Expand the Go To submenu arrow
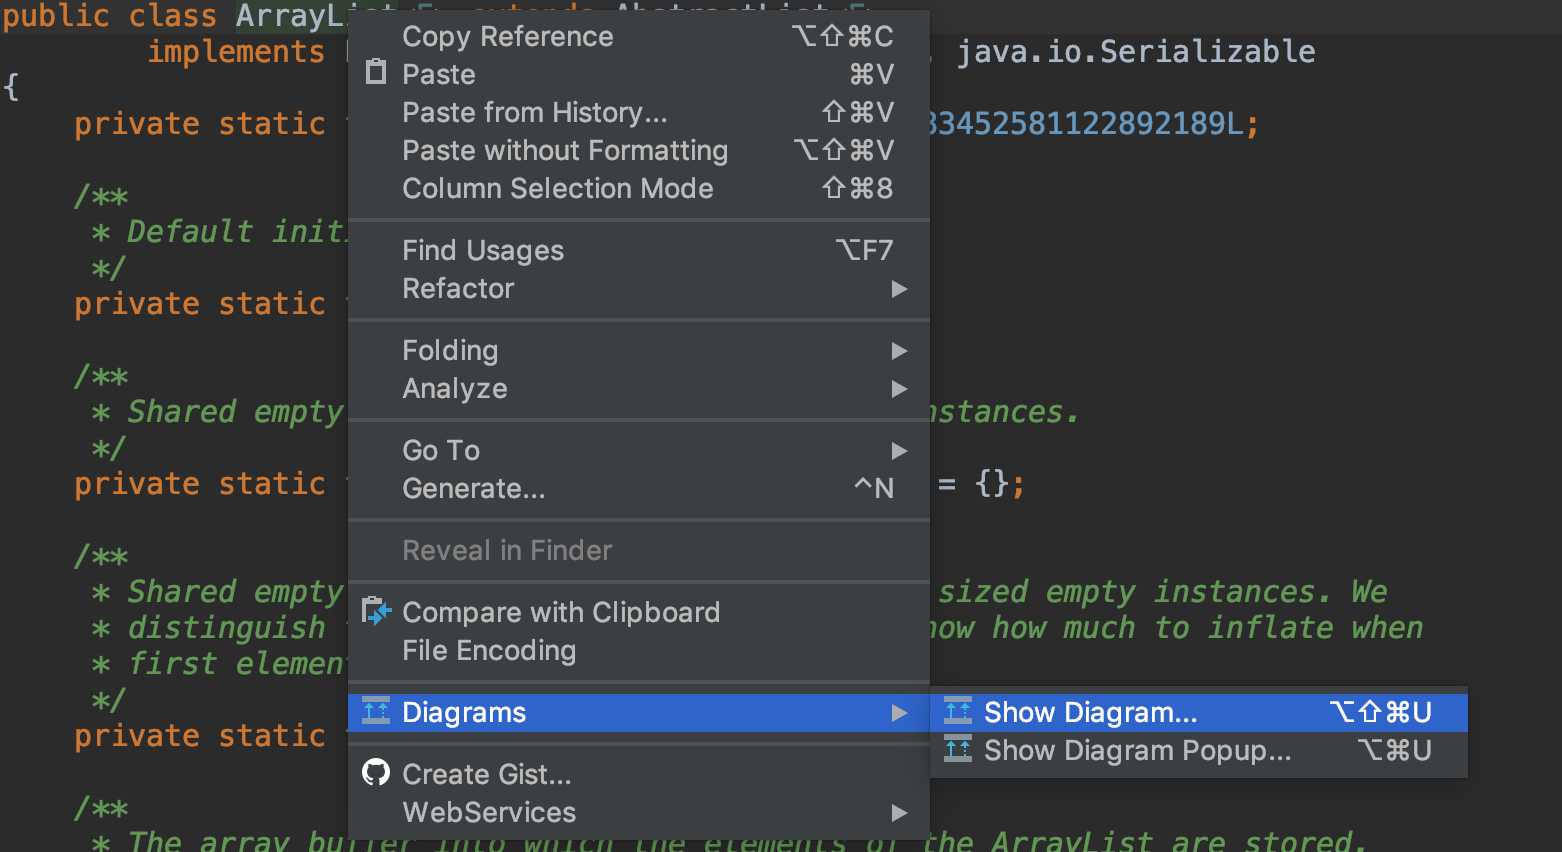Screen dimensions: 1562x852 [x=899, y=451]
